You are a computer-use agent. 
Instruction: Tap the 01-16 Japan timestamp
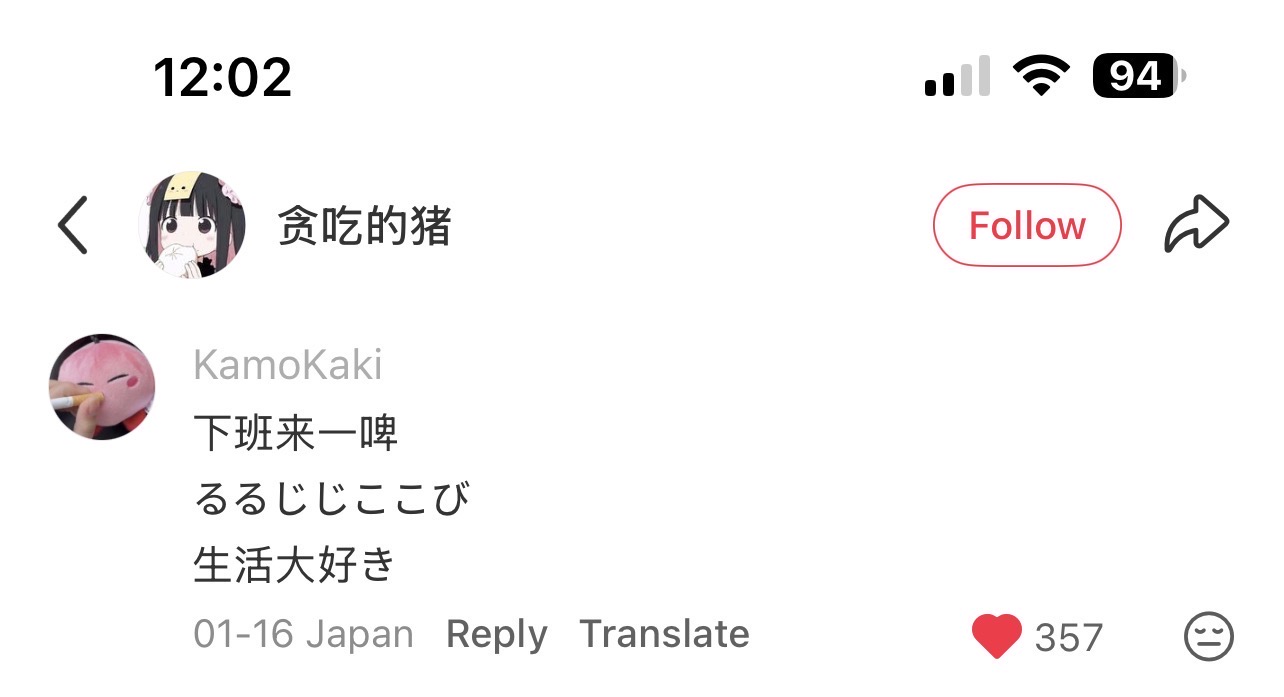pyautogui.click(x=303, y=635)
